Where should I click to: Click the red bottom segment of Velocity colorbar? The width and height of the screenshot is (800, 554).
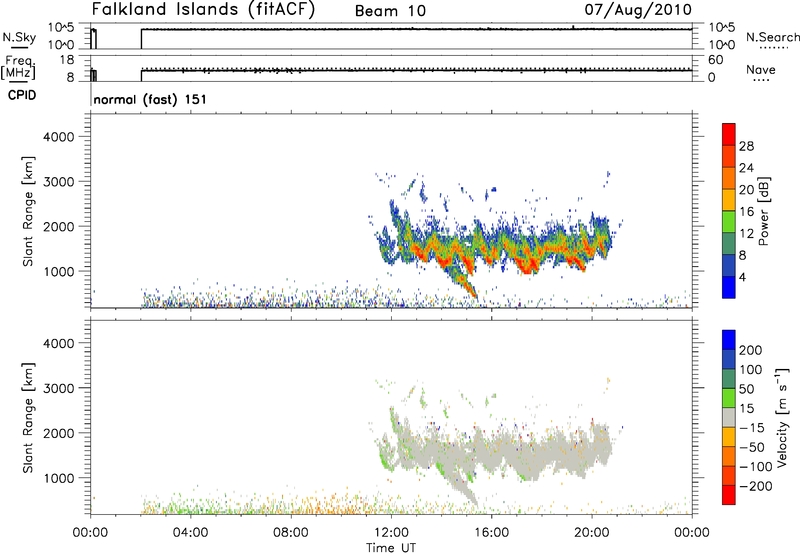(x=729, y=495)
